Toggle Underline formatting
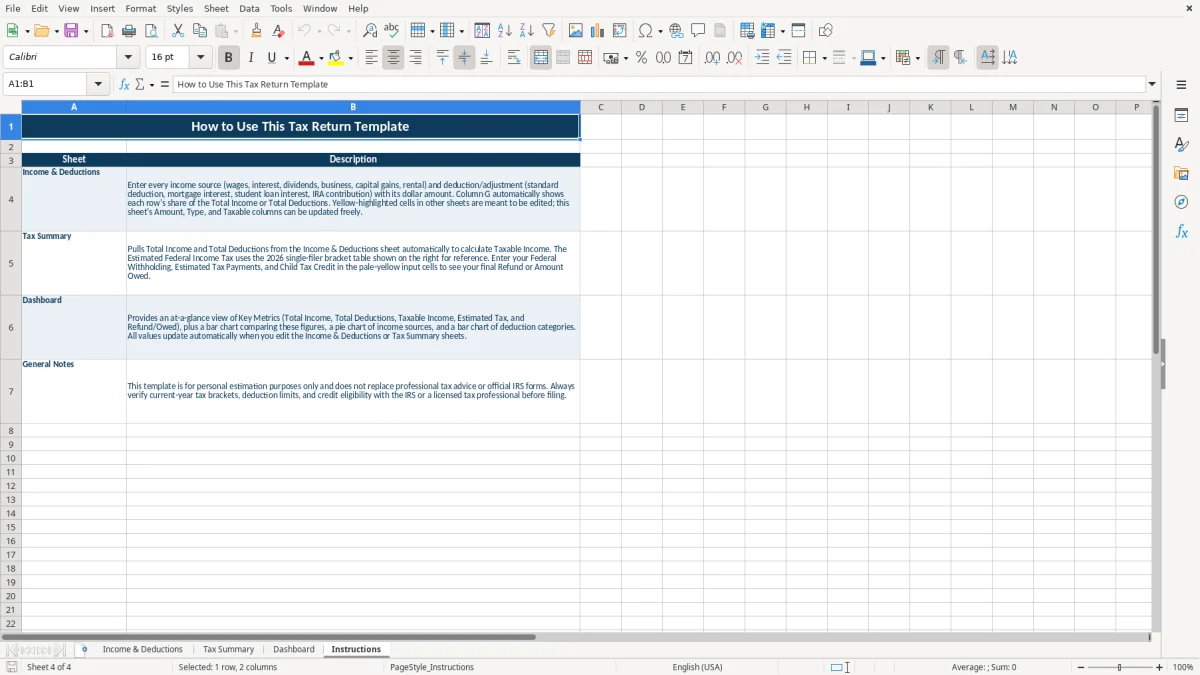The height and width of the screenshot is (675, 1200). 271,58
